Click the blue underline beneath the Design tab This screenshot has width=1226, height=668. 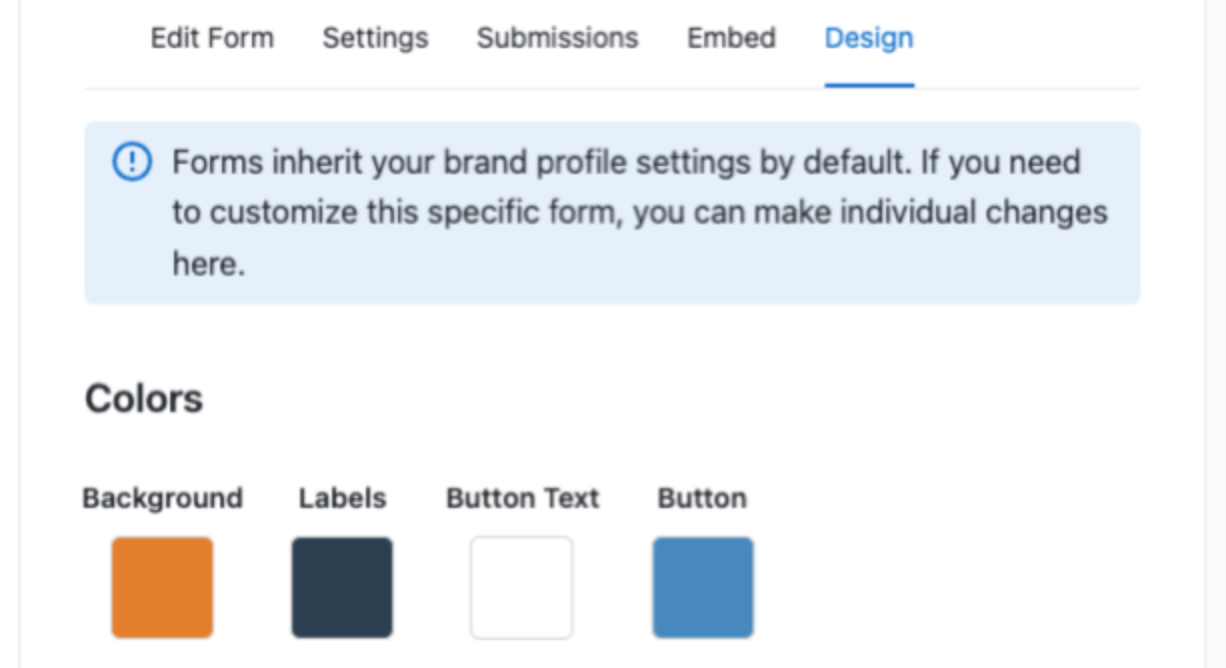tap(869, 86)
